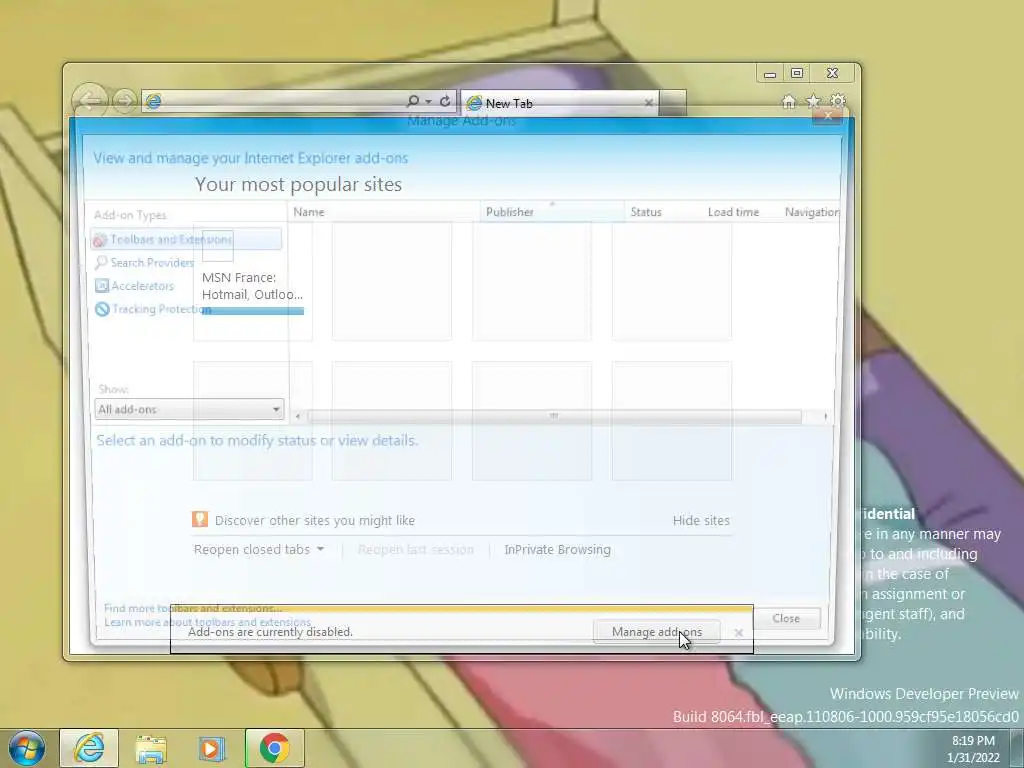Open the MSN France Hotmail site tile
This screenshot has width=1024, height=768.
253,281
